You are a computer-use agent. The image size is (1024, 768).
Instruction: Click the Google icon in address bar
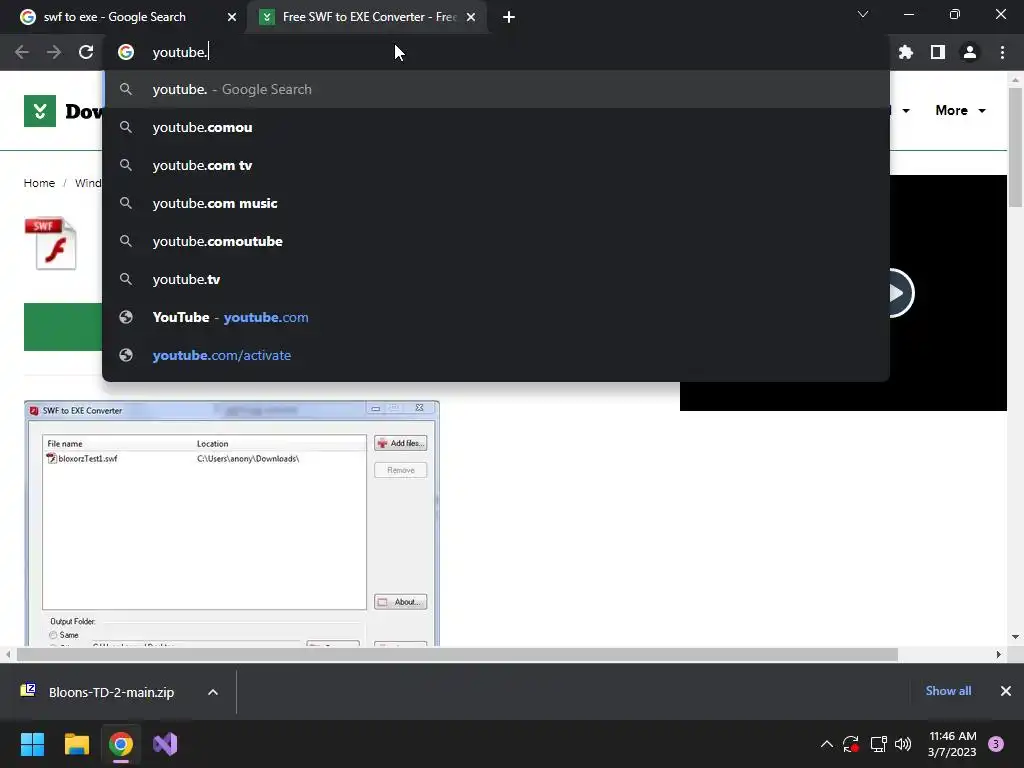126,52
